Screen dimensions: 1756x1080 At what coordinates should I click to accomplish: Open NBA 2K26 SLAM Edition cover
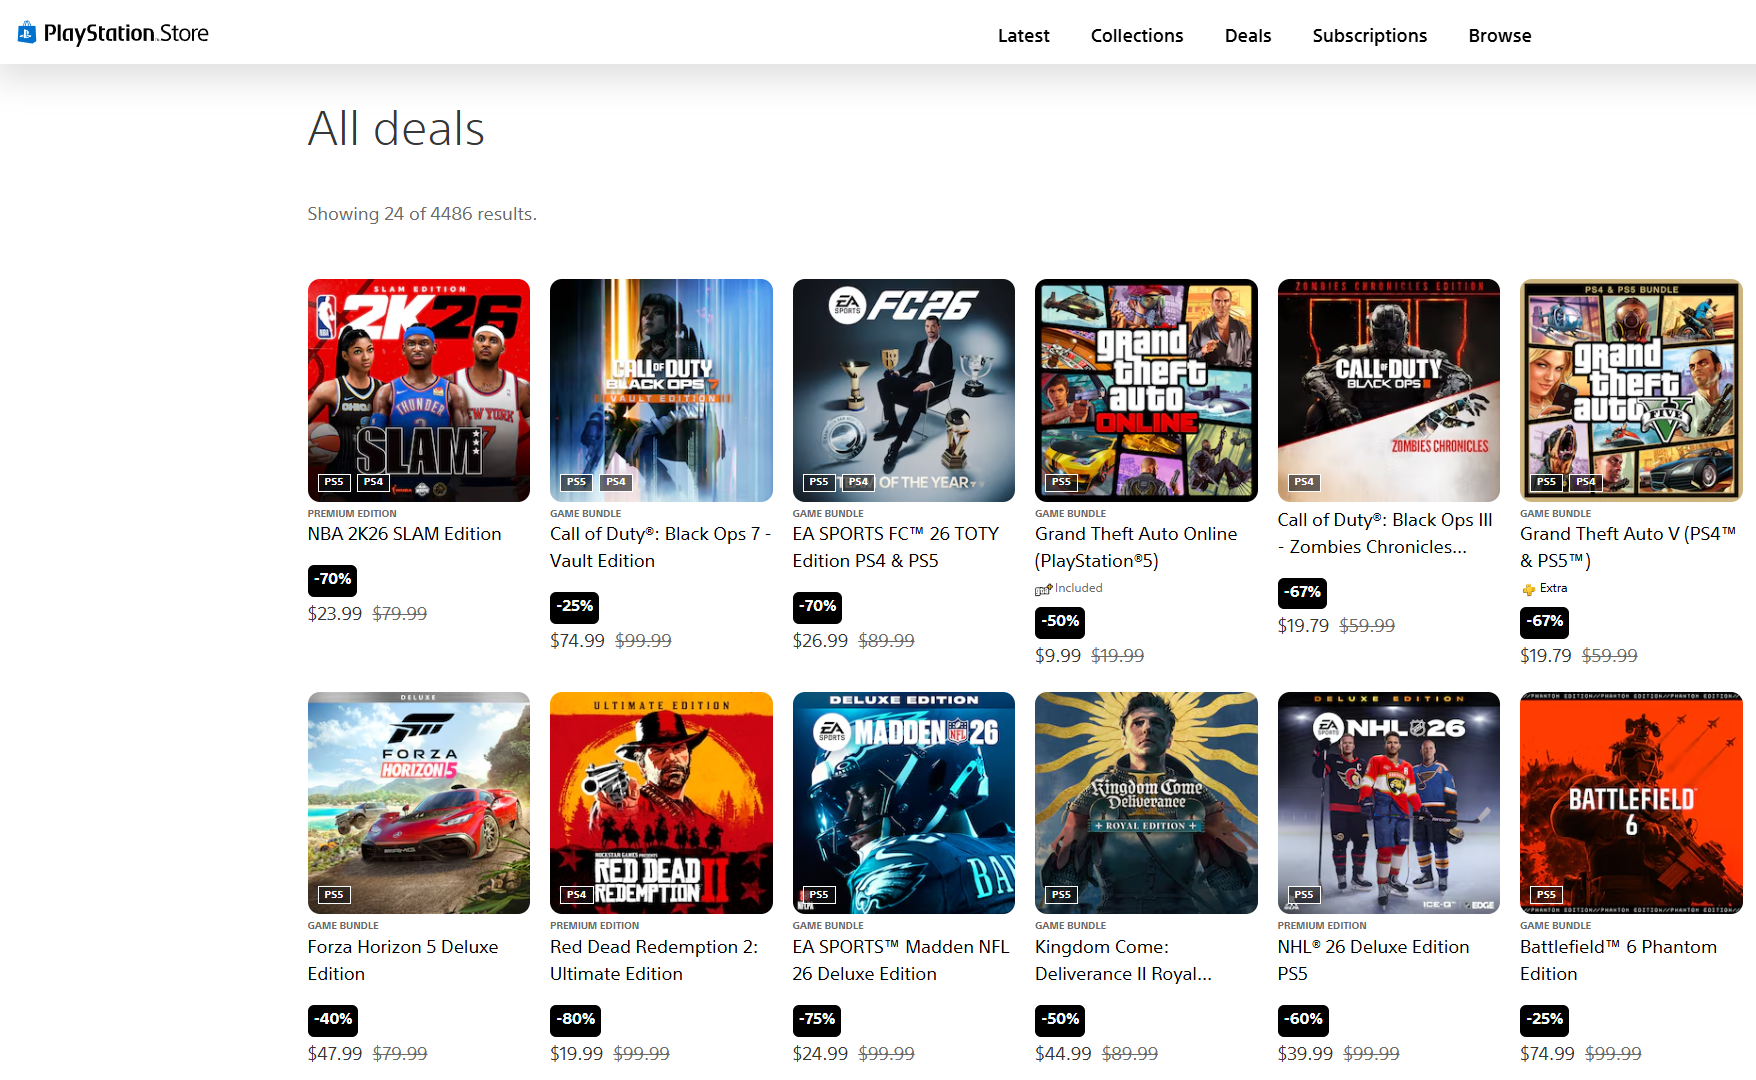pyautogui.click(x=419, y=390)
